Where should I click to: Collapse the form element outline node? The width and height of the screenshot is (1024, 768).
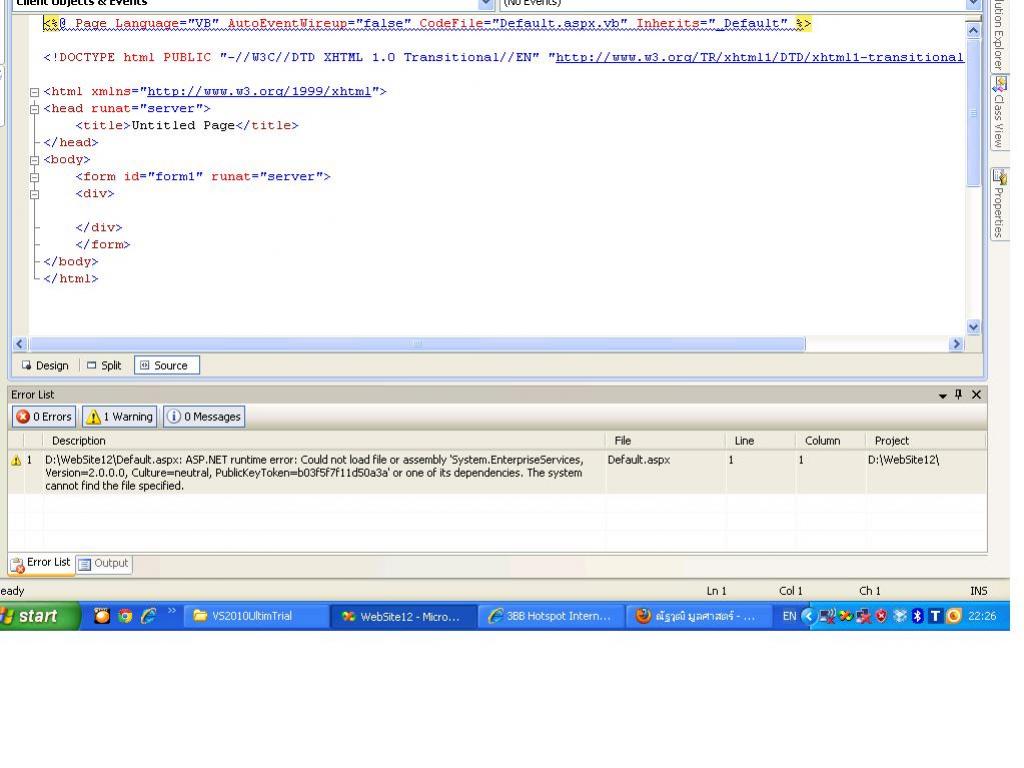tap(35, 177)
